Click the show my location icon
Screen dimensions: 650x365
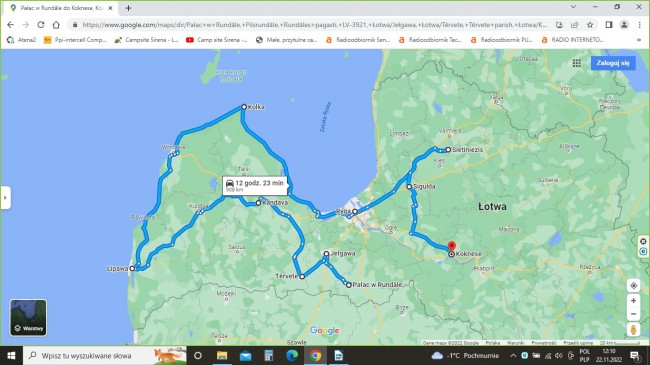pyautogui.click(x=633, y=285)
